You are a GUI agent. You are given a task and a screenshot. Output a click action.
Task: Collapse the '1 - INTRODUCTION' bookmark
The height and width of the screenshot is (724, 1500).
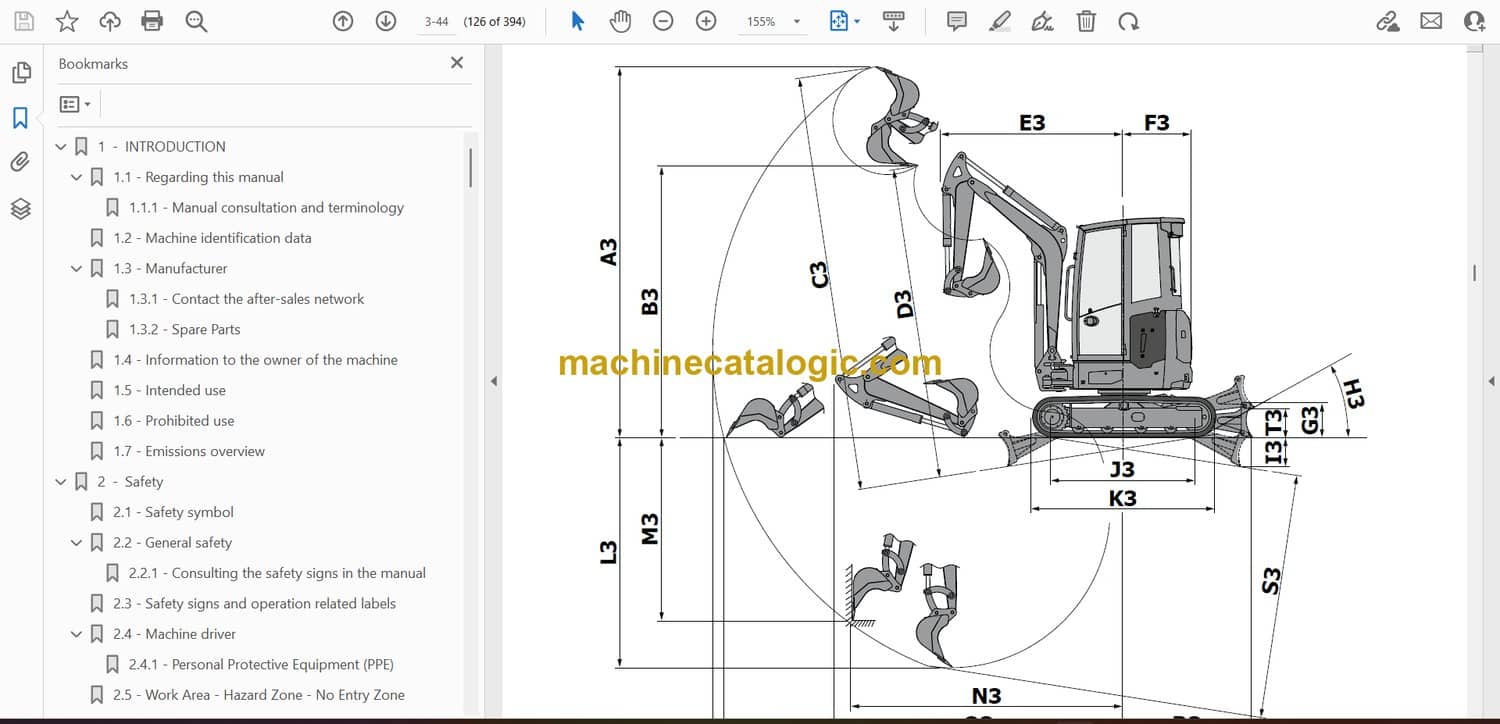(x=61, y=147)
